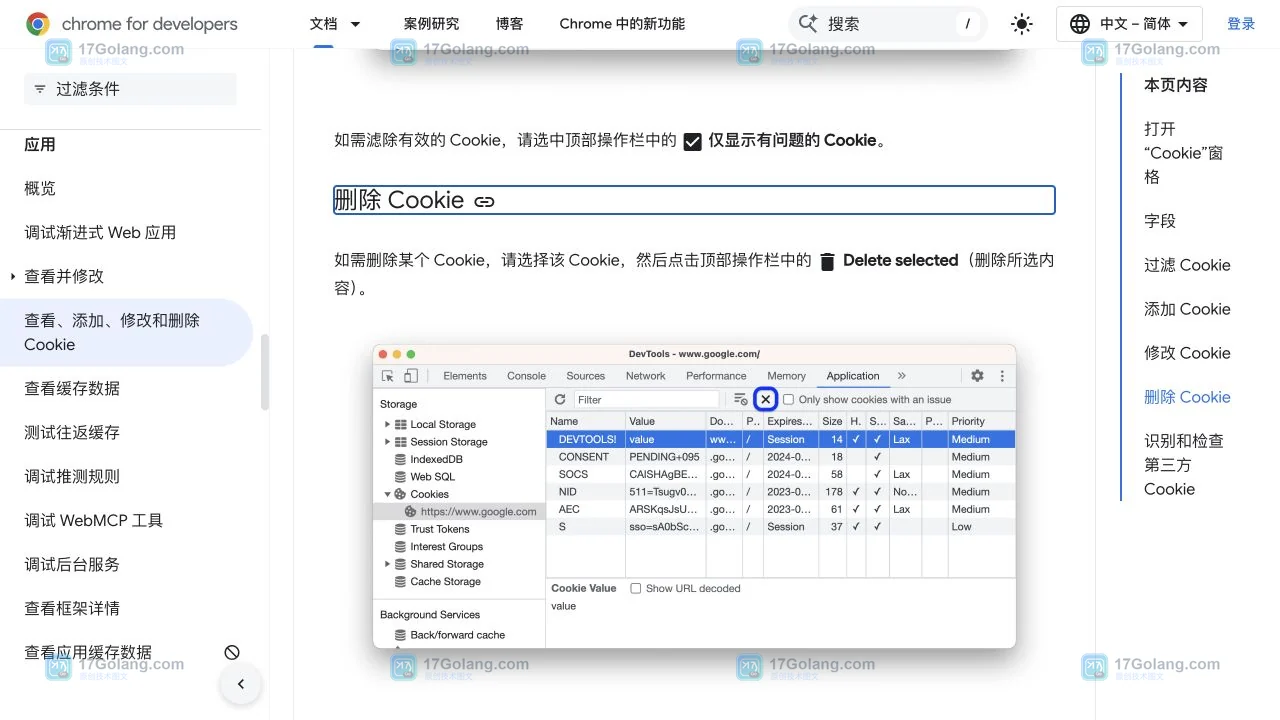The height and width of the screenshot is (720, 1280).
Task: Switch to Console tab in DevTools
Action: click(526, 376)
